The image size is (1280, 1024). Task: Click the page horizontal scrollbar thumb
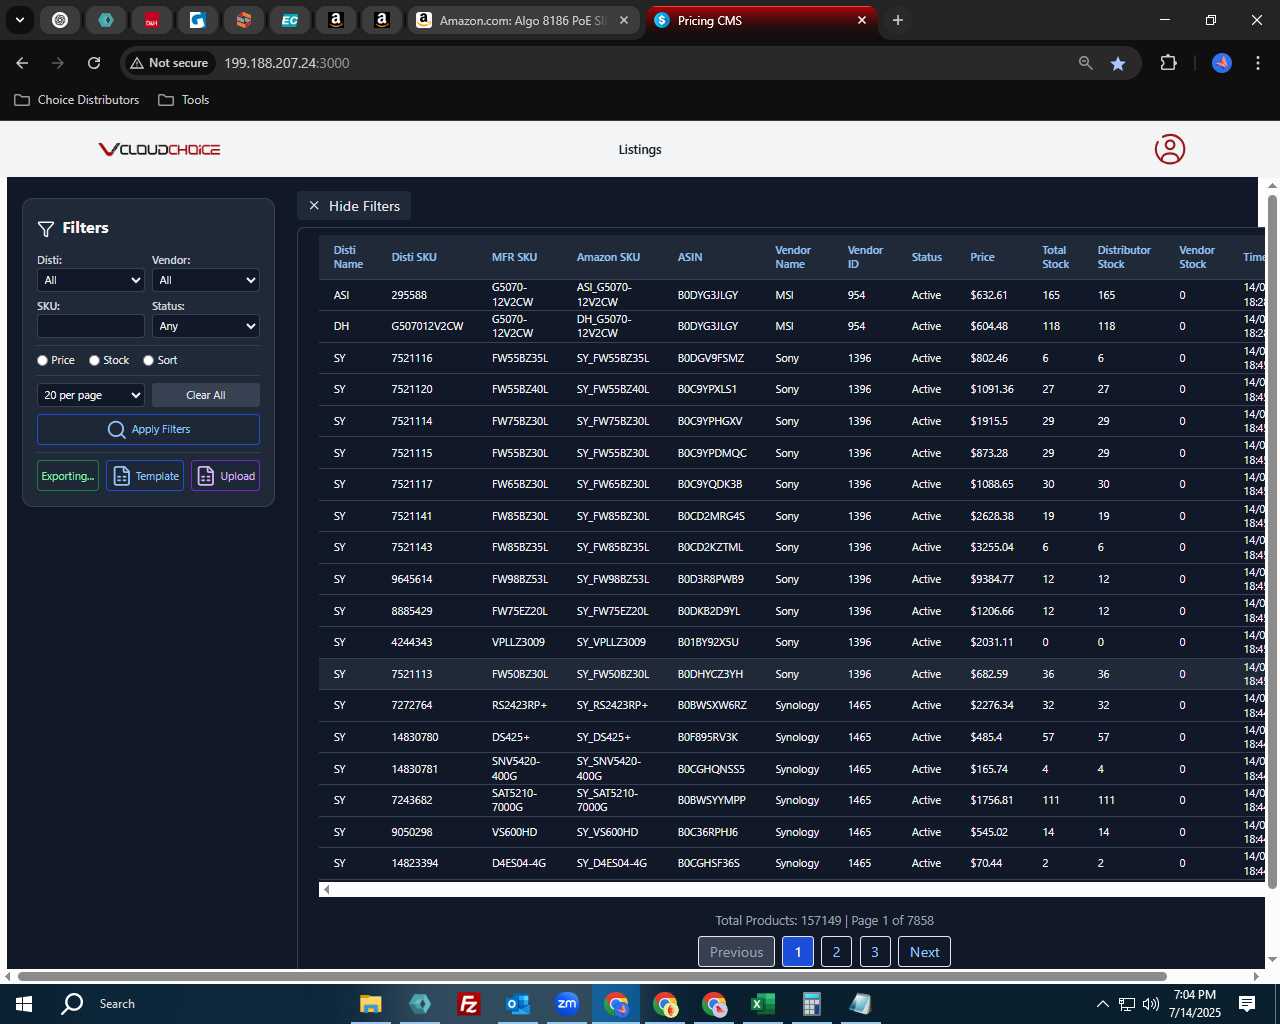coord(592,976)
